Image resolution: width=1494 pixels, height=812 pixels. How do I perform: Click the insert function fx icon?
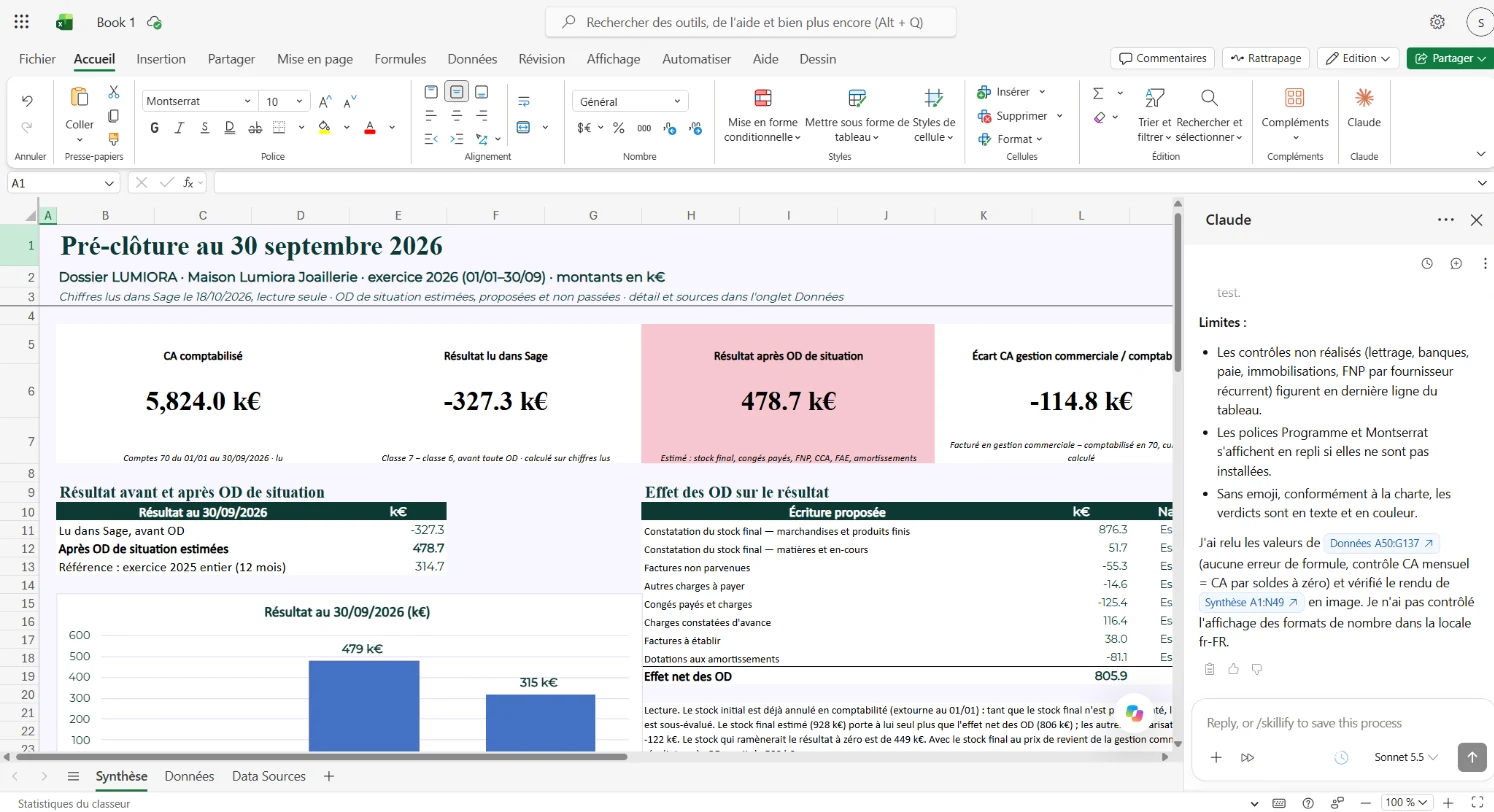pyautogui.click(x=188, y=183)
